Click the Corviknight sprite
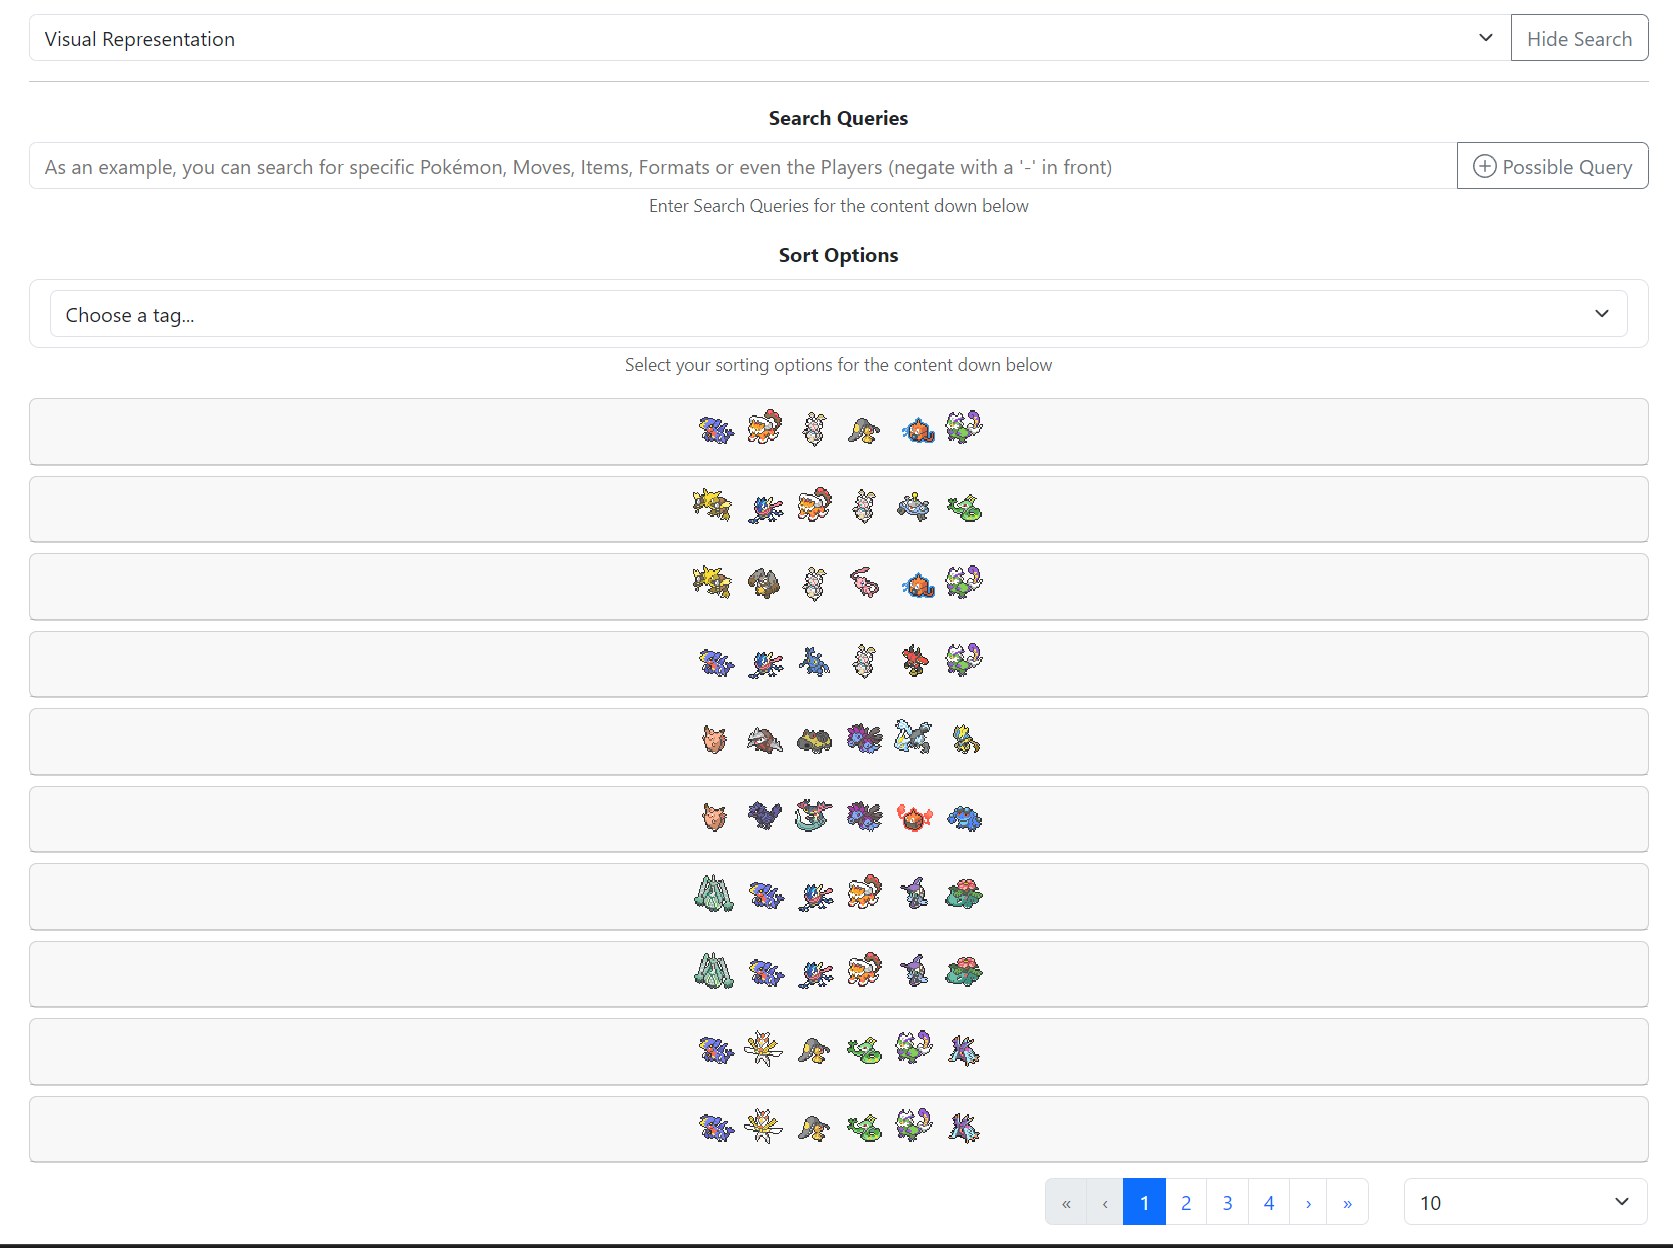This screenshot has height=1248, width=1673. (765, 816)
